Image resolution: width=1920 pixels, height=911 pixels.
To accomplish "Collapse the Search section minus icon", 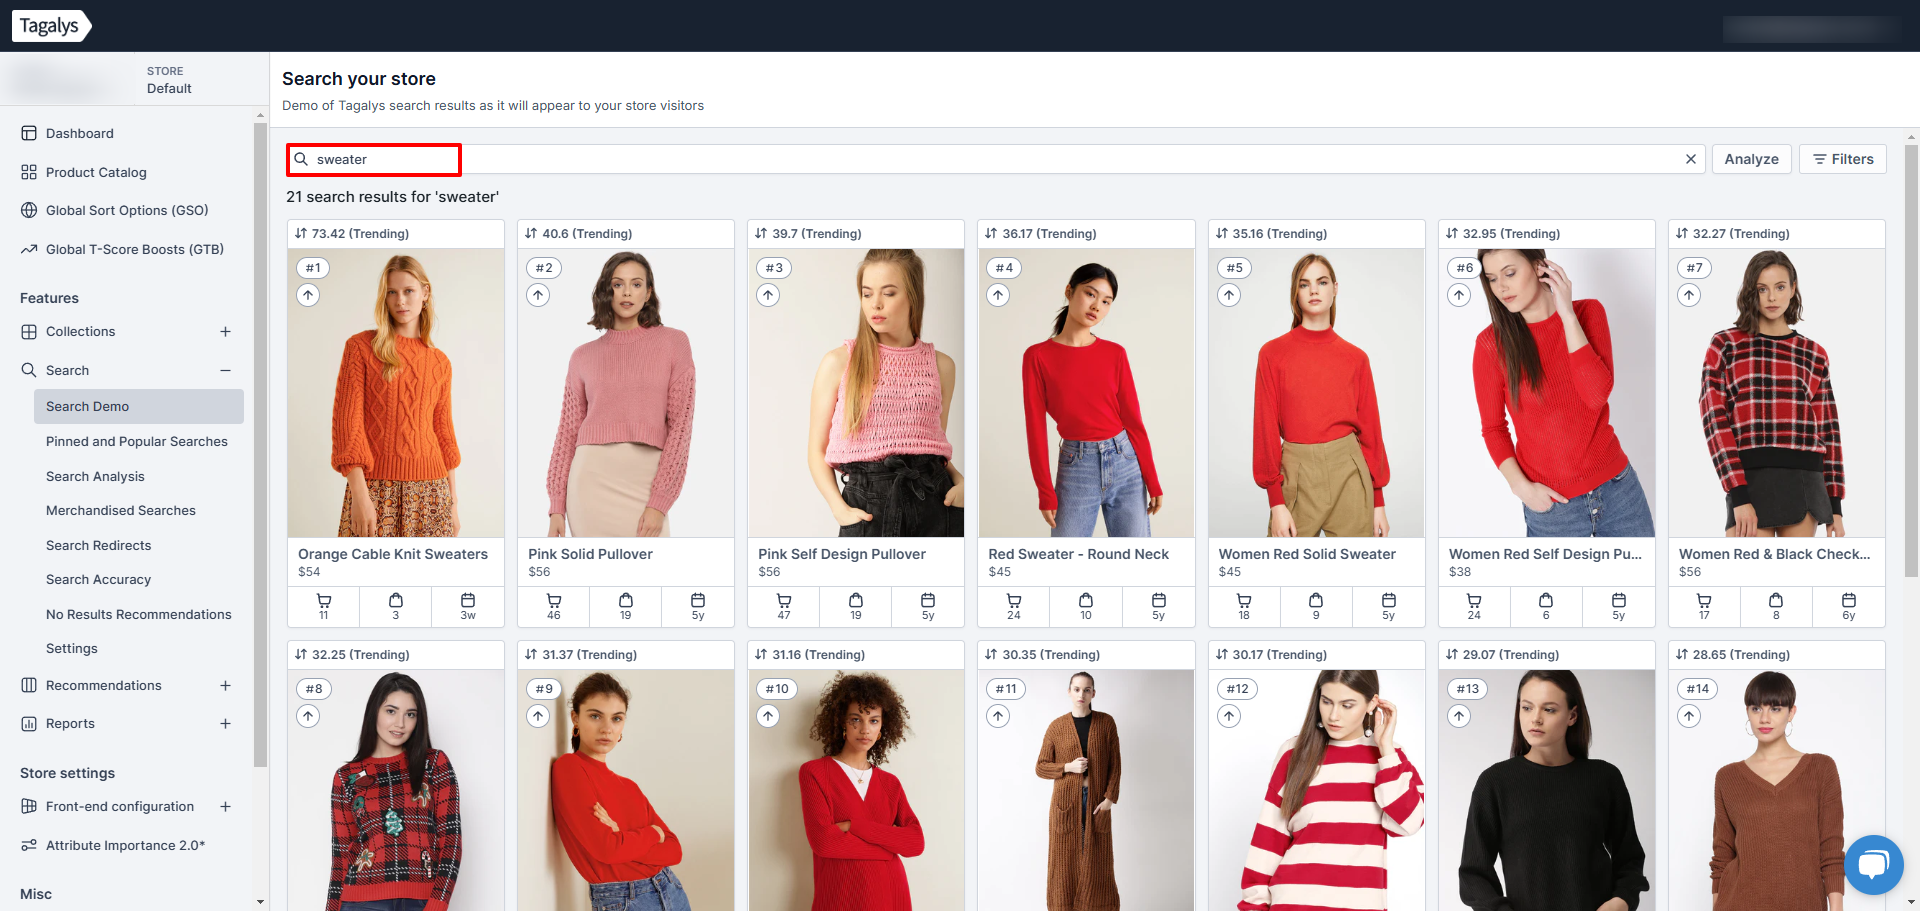I will 225,370.
